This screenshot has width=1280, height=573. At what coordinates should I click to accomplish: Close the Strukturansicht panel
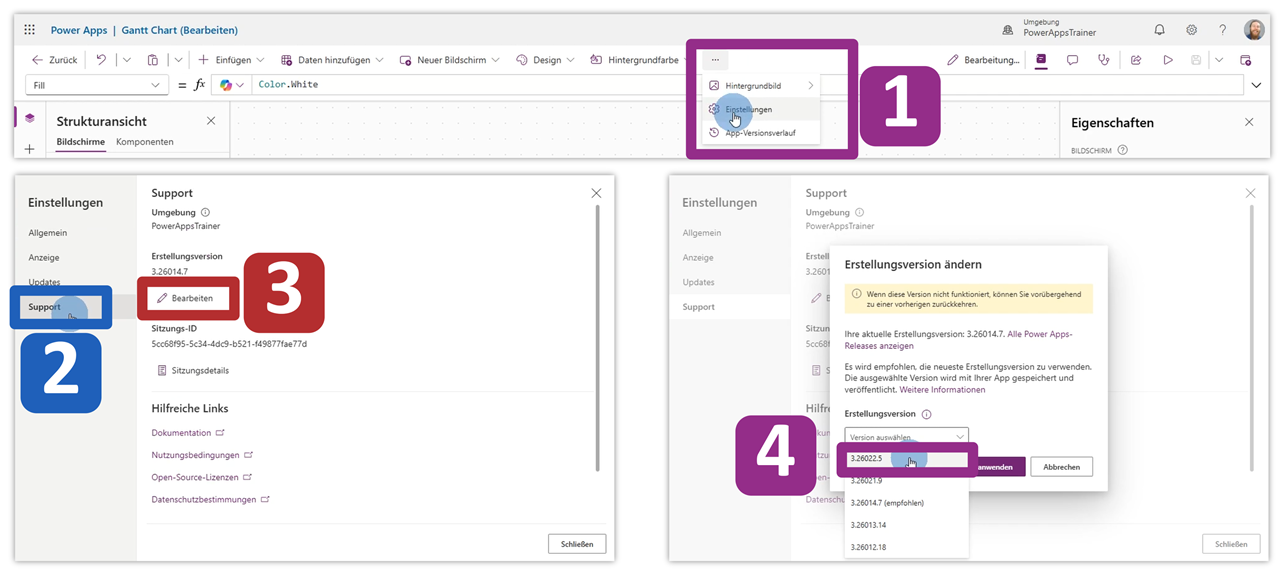[x=211, y=121]
